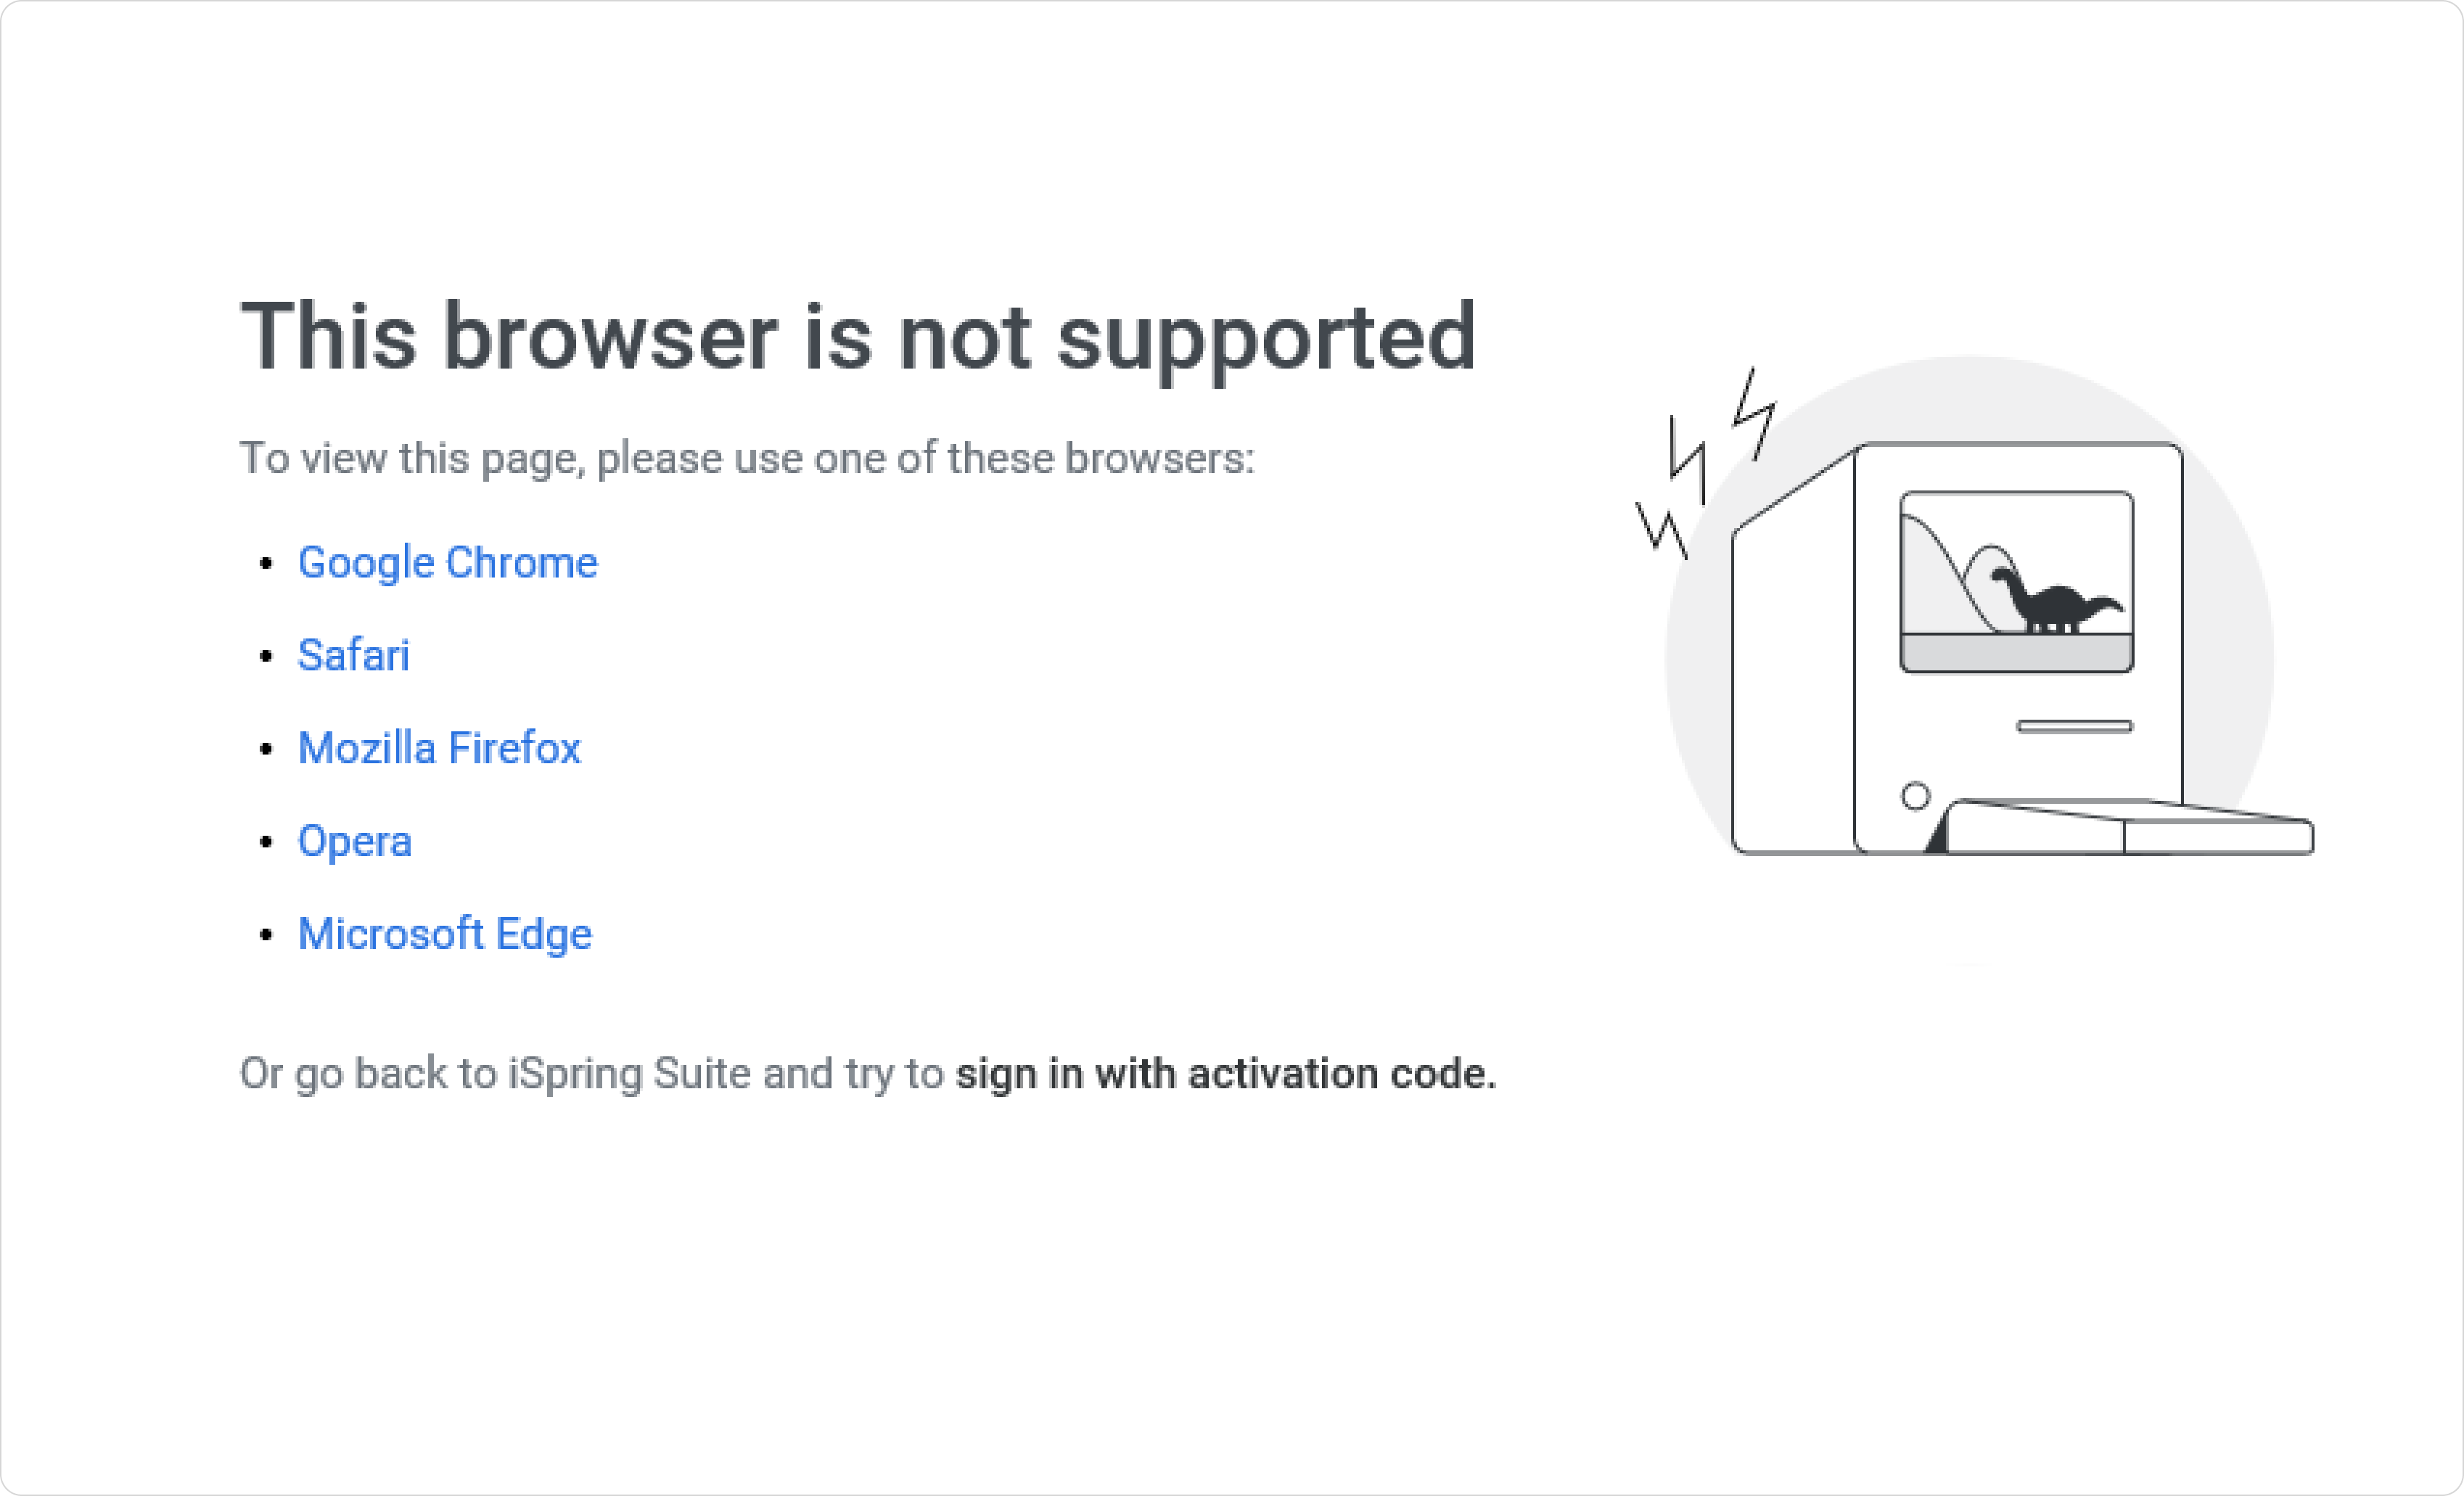Screen dimensions: 2464x1496
Task: Click the Safari browser link
Action: coord(353,656)
